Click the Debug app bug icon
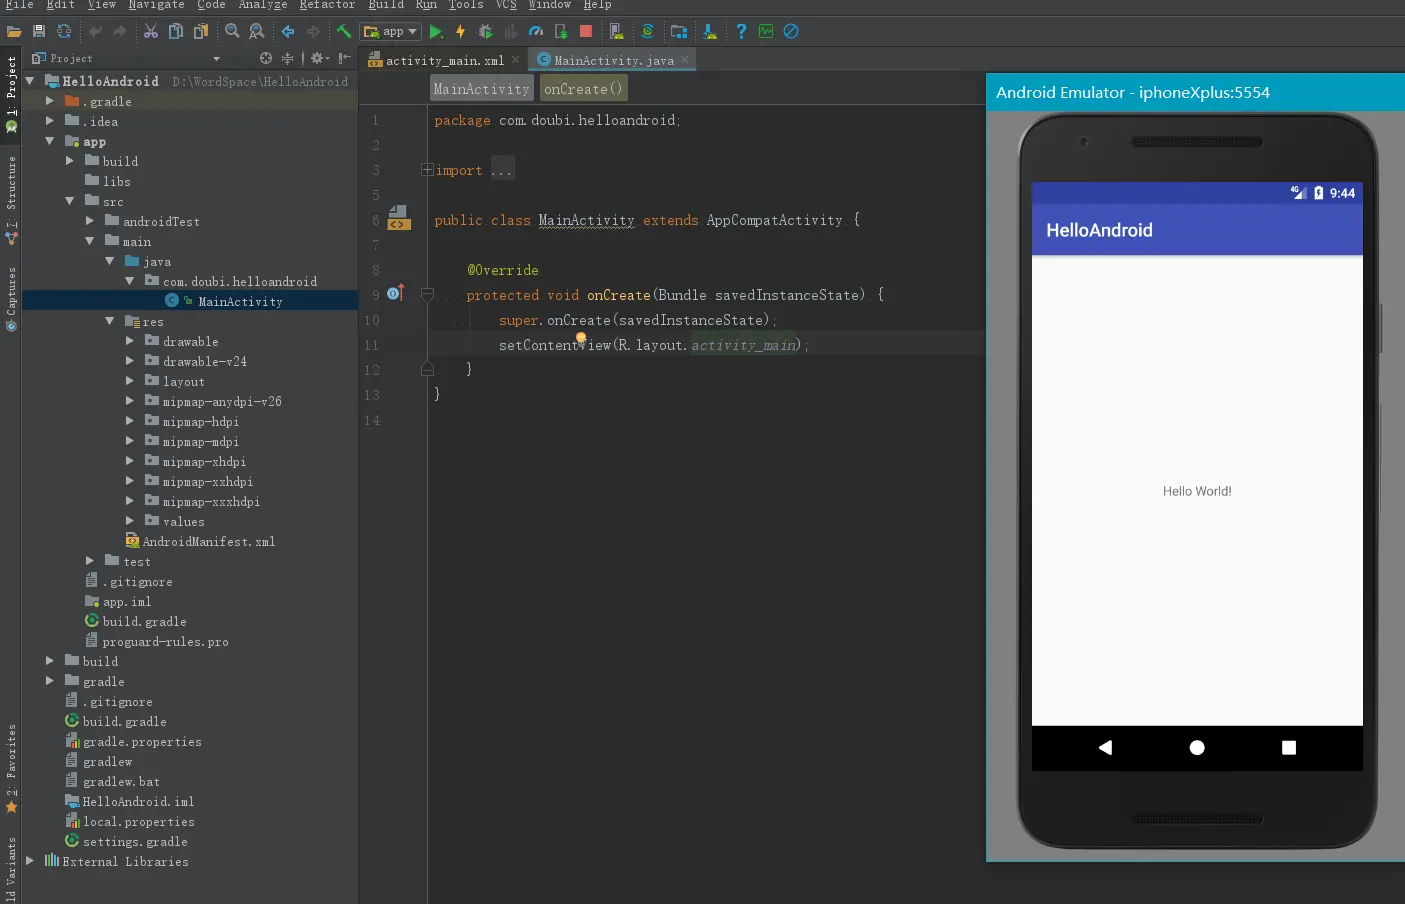 coord(486,32)
